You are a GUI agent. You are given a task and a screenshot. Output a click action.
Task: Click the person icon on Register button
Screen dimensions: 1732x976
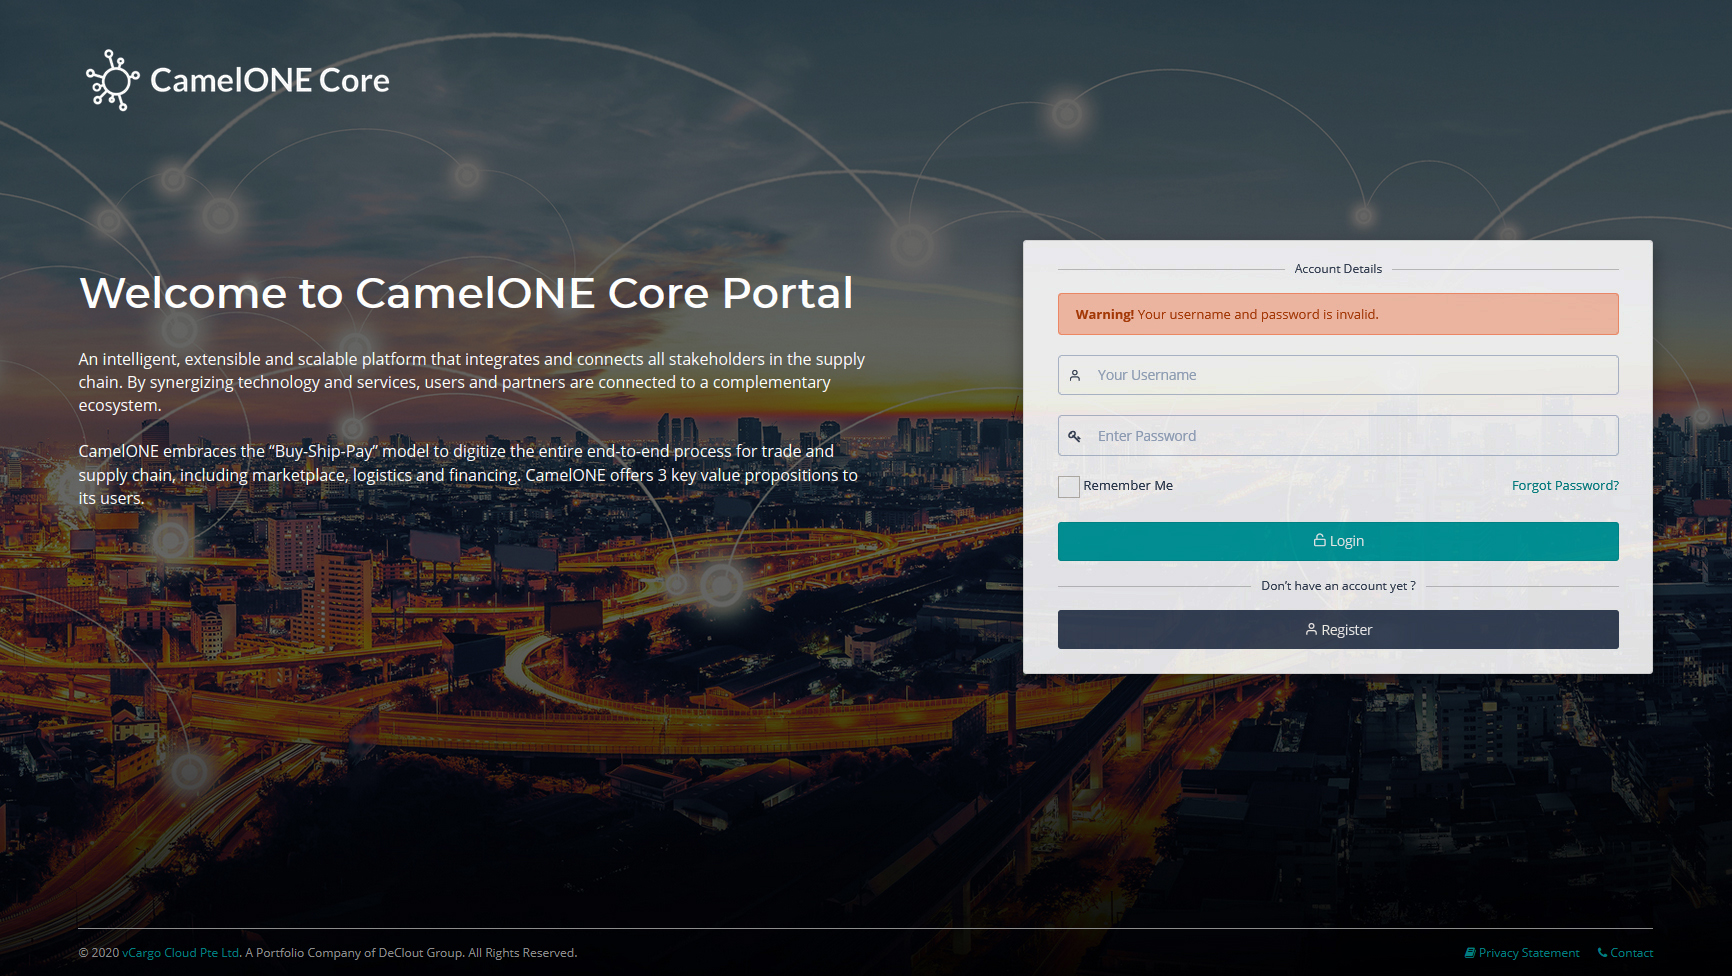coord(1311,630)
